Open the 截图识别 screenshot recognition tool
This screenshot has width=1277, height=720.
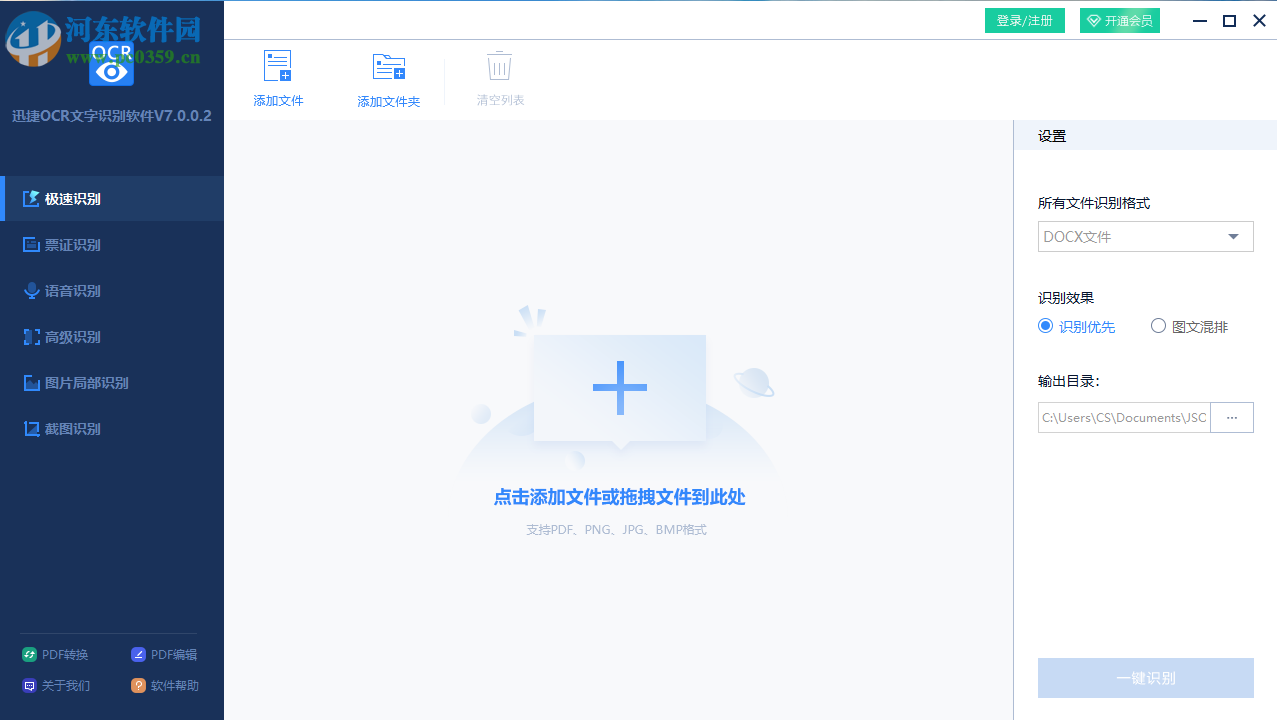(x=60, y=428)
